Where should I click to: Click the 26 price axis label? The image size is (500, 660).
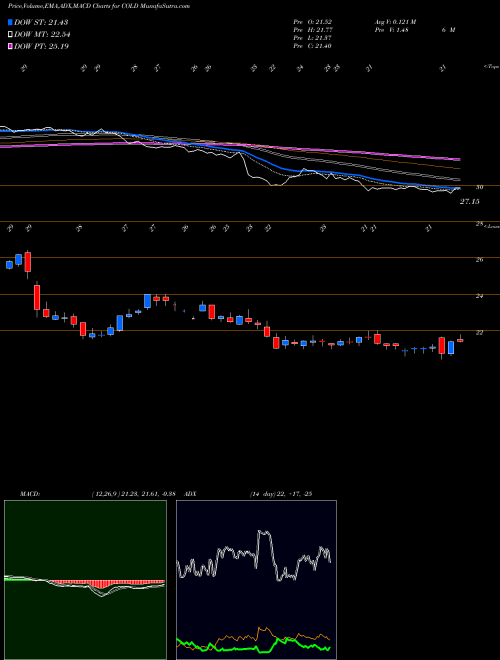pos(480,260)
